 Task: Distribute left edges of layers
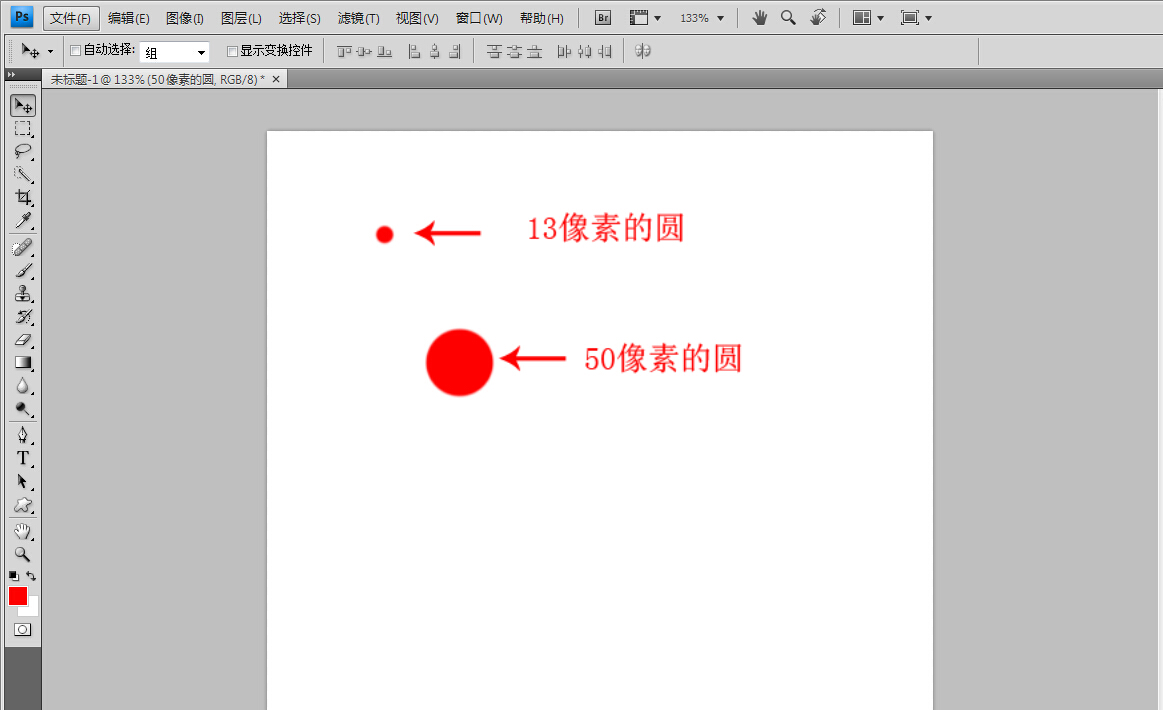pos(564,51)
